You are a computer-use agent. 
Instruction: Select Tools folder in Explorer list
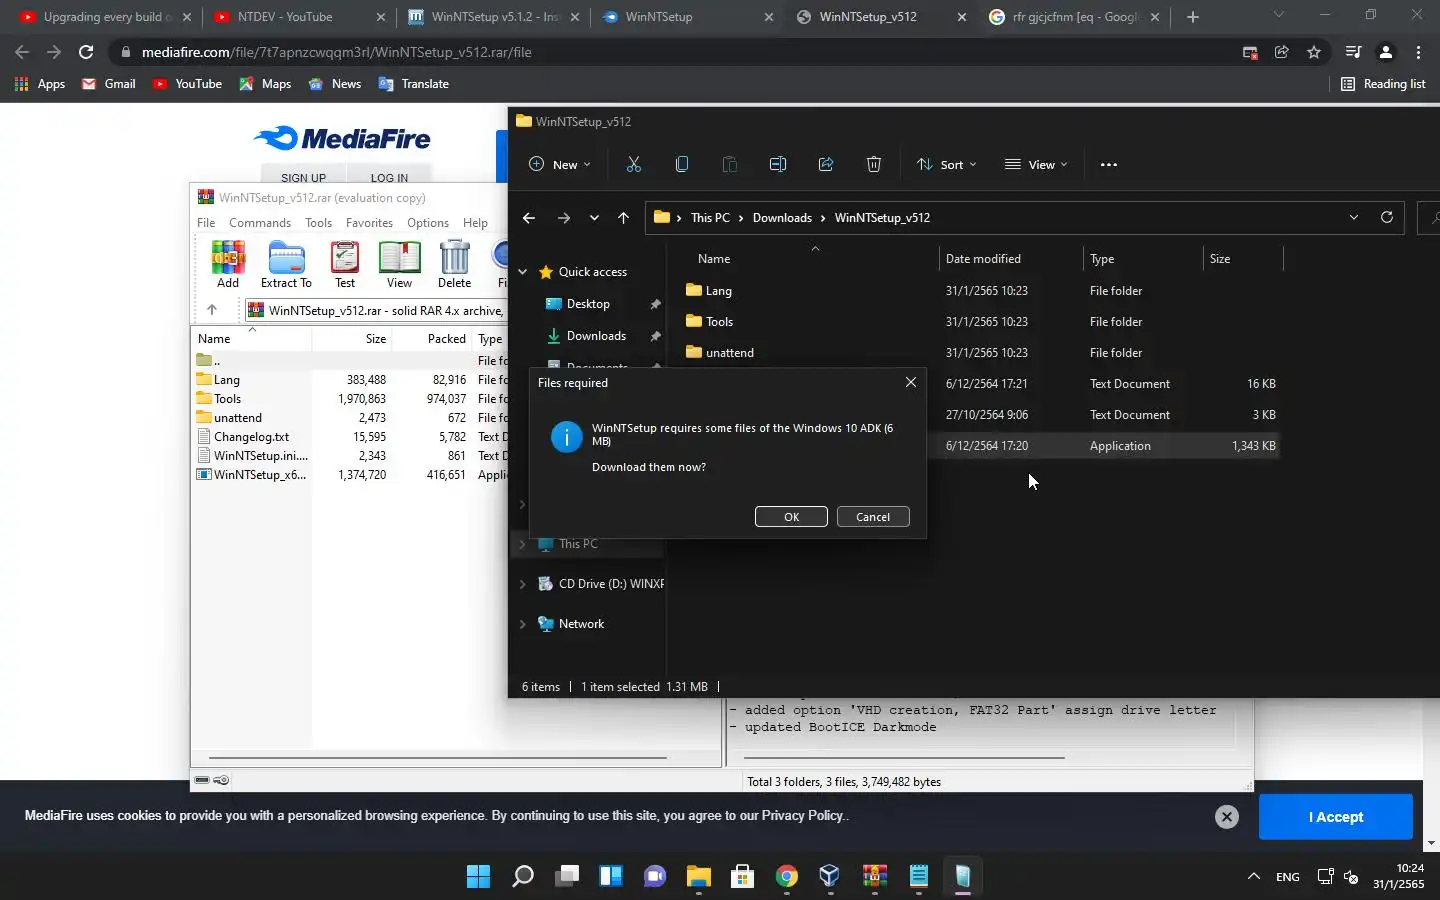pos(720,322)
